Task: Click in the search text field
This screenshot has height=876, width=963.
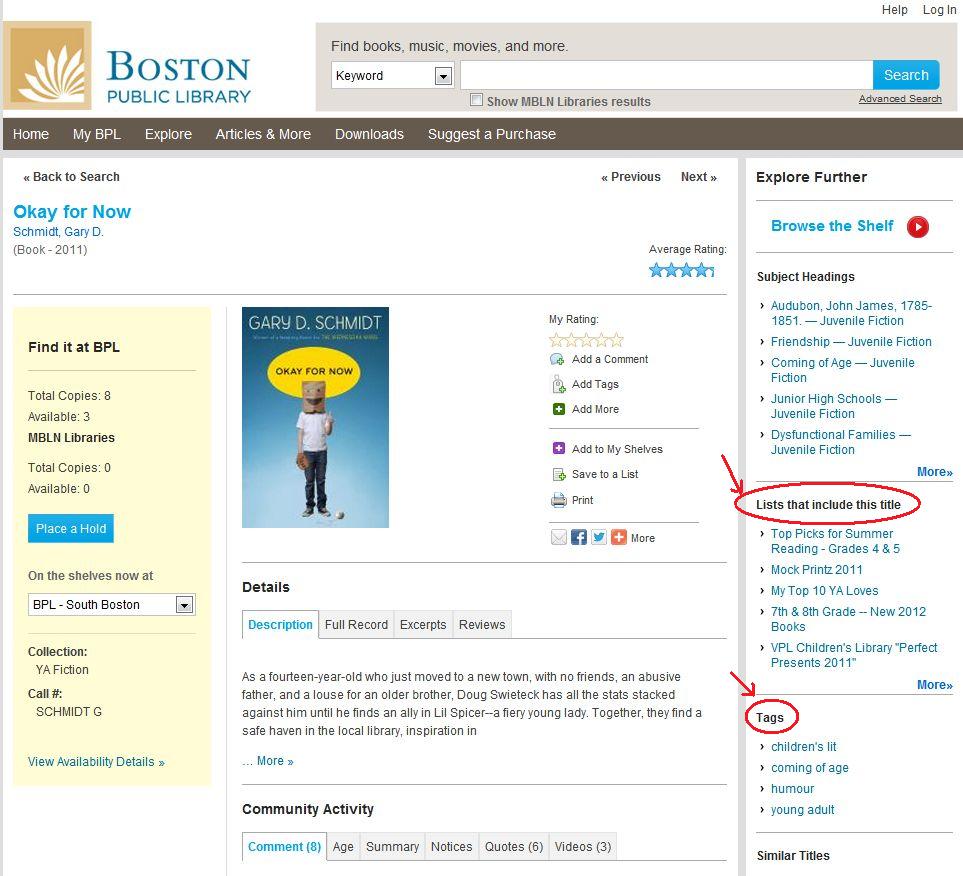Action: [666, 75]
